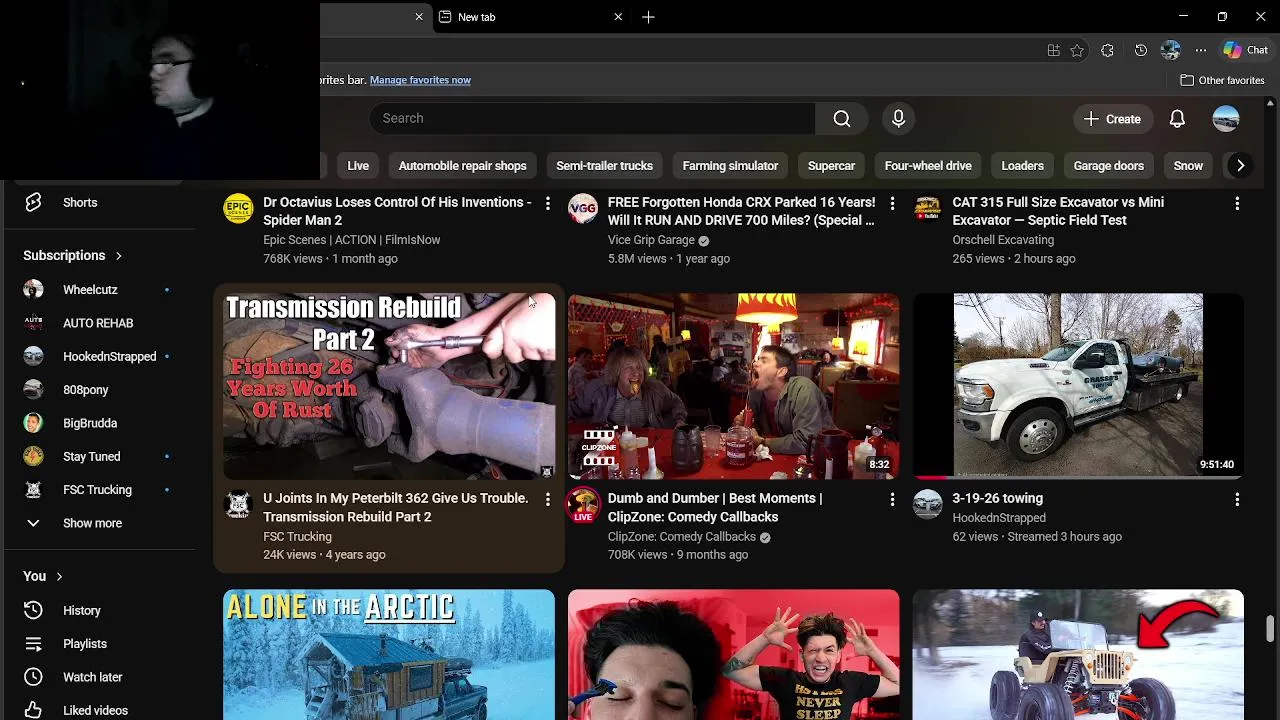
Task: Open more options for Honda CRX video
Action: click(x=892, y=203)
